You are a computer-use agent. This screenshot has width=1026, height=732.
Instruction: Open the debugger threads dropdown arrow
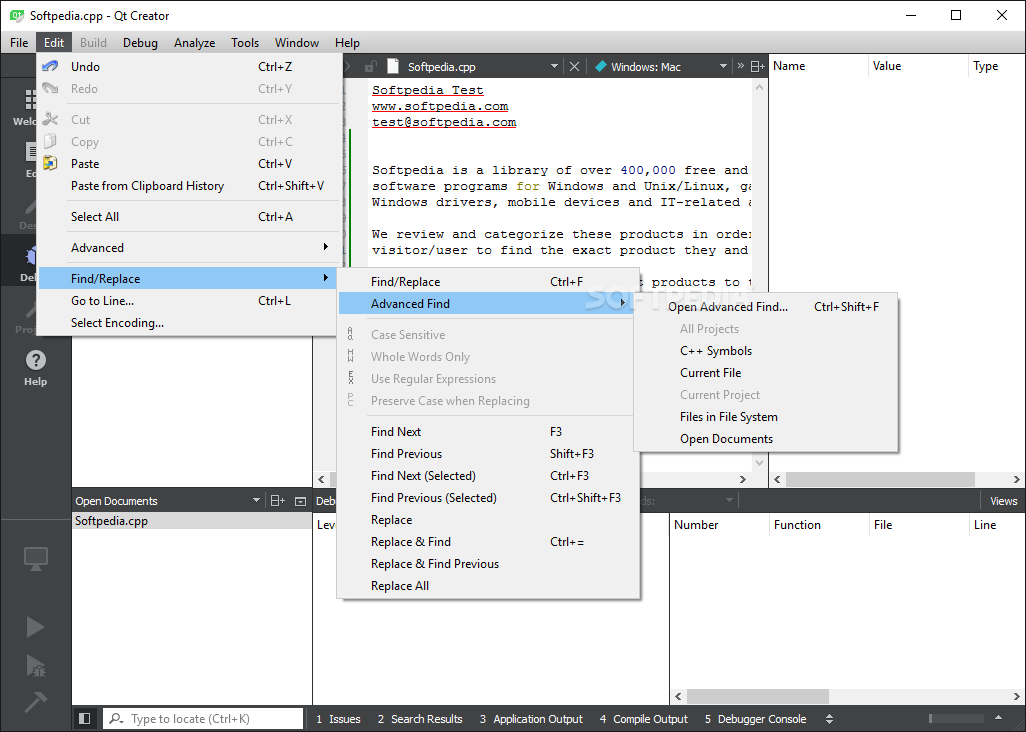[x=729, y=501]
